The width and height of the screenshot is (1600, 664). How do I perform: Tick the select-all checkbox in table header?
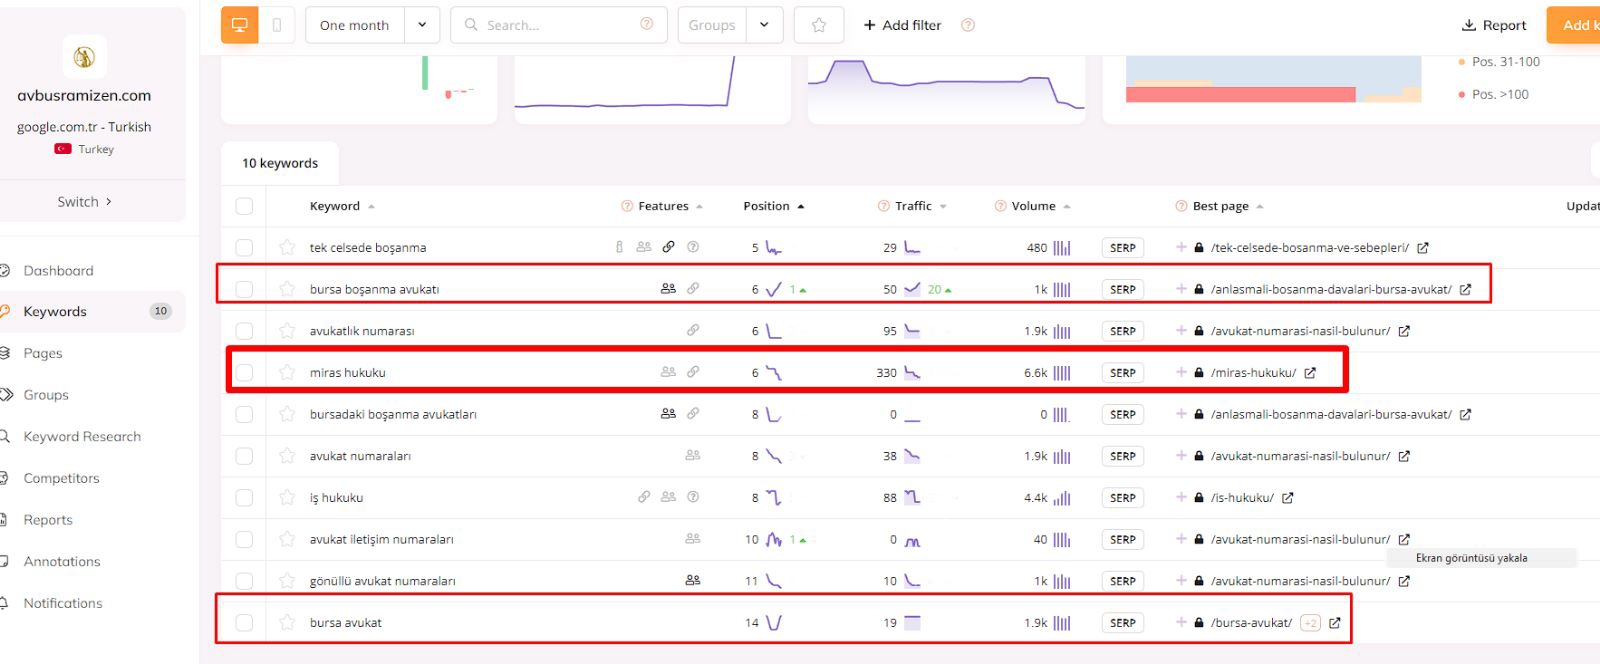[244, 206]
